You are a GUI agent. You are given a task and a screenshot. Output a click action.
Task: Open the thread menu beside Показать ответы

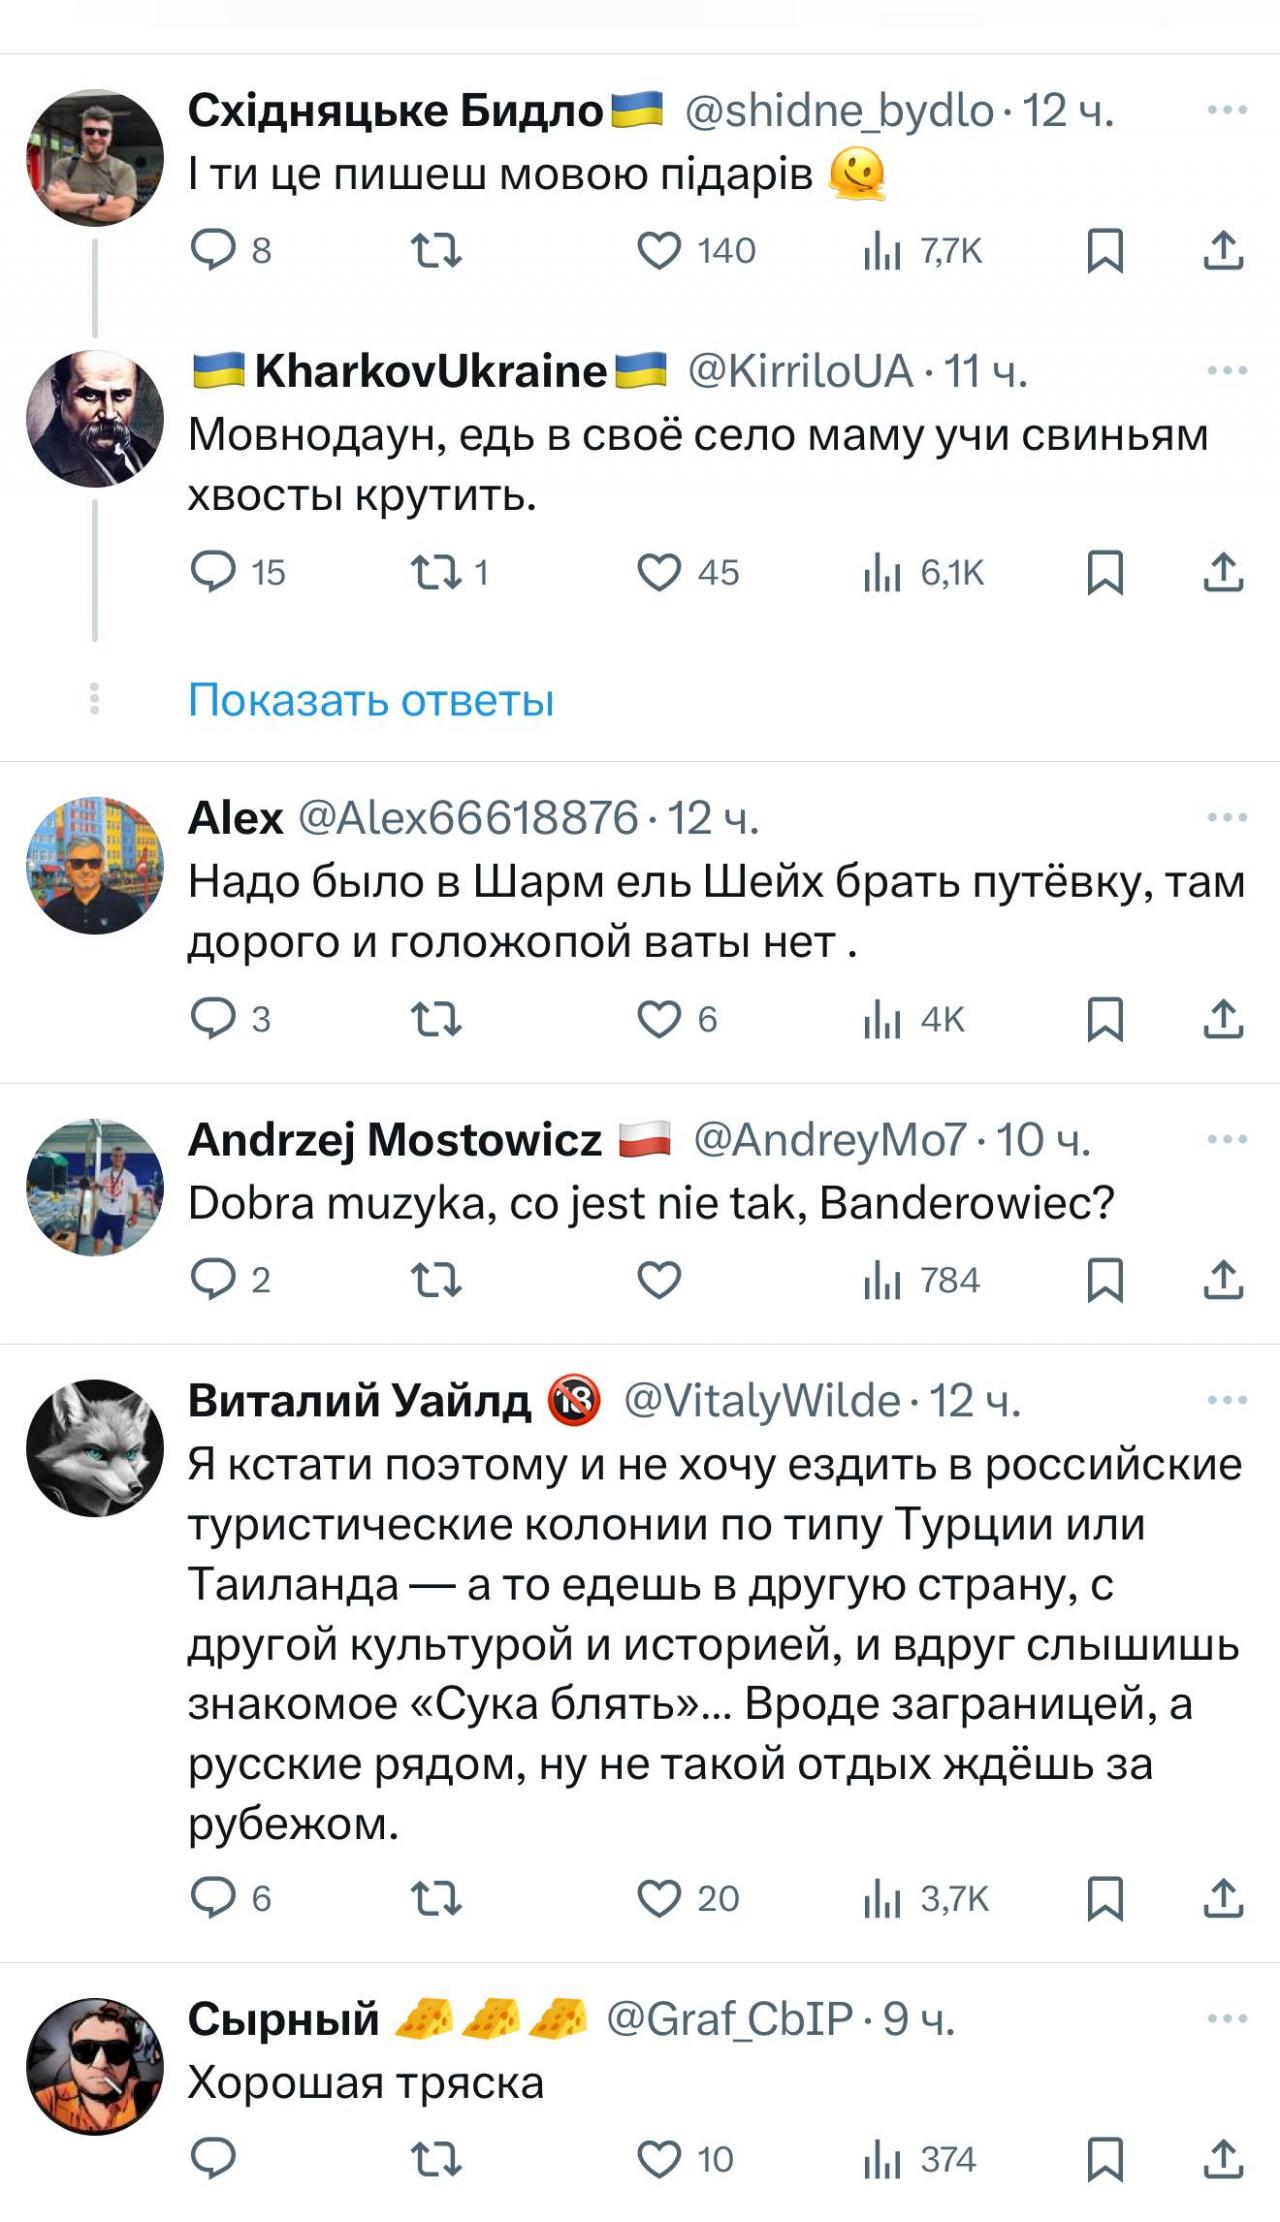95,700
